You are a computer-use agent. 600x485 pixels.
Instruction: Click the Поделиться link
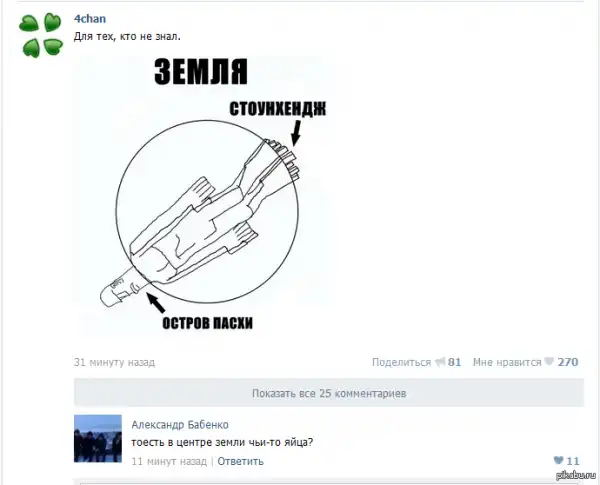point(401,362)
